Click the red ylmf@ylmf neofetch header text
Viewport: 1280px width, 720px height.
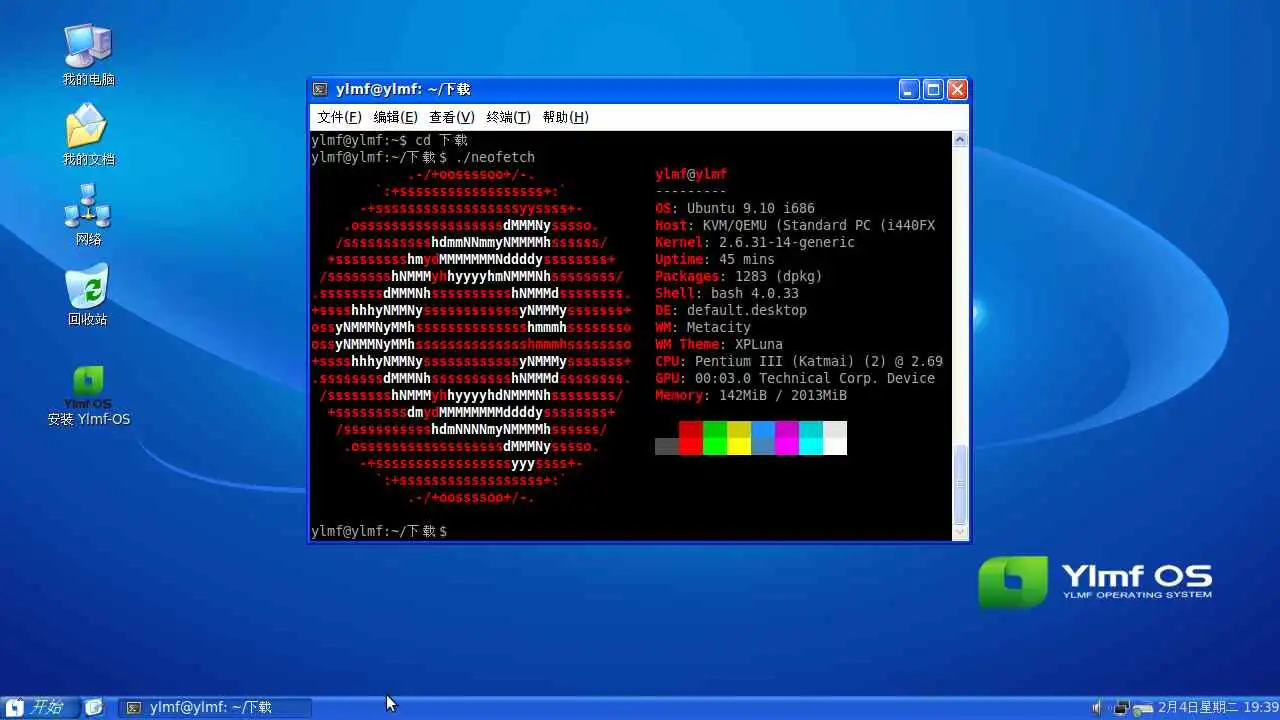[x=691, y=174]
